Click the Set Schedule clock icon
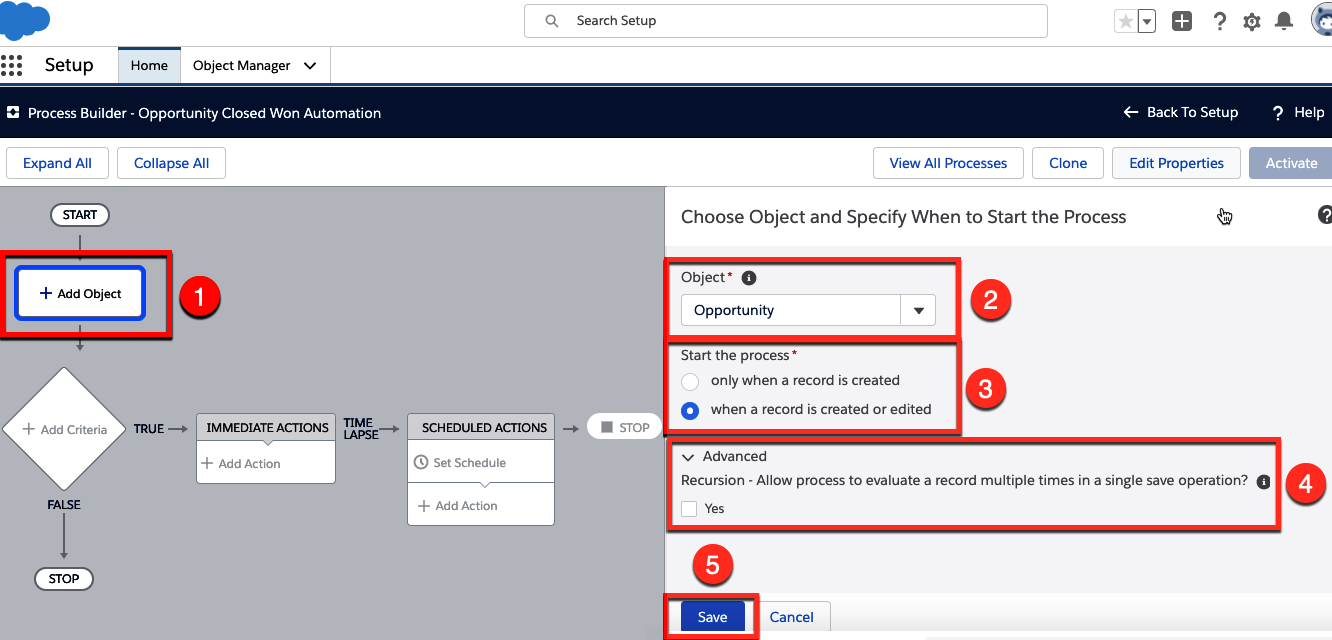1332x640 pixels. coord(422,463)
